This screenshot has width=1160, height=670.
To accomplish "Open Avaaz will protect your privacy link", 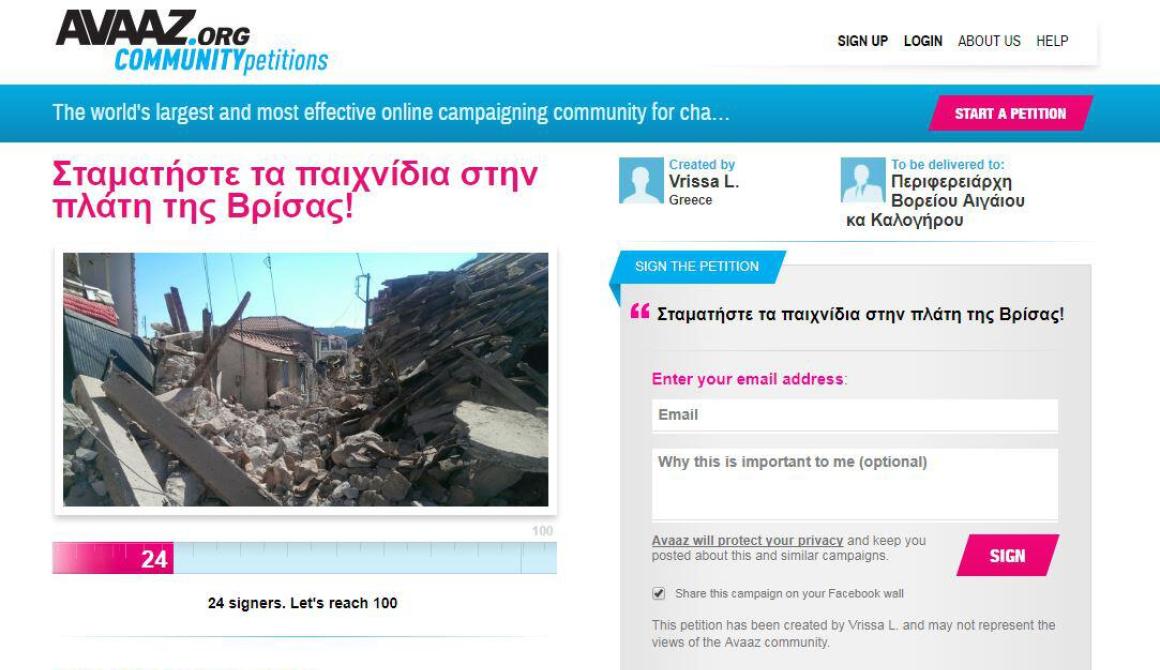I will coord(747,541).
